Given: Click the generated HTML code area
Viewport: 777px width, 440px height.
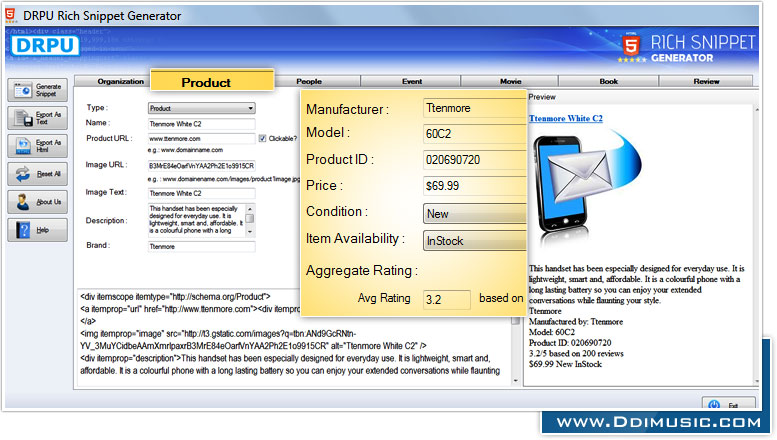Looking at the screenshot, I should click(x=292, y=336).
